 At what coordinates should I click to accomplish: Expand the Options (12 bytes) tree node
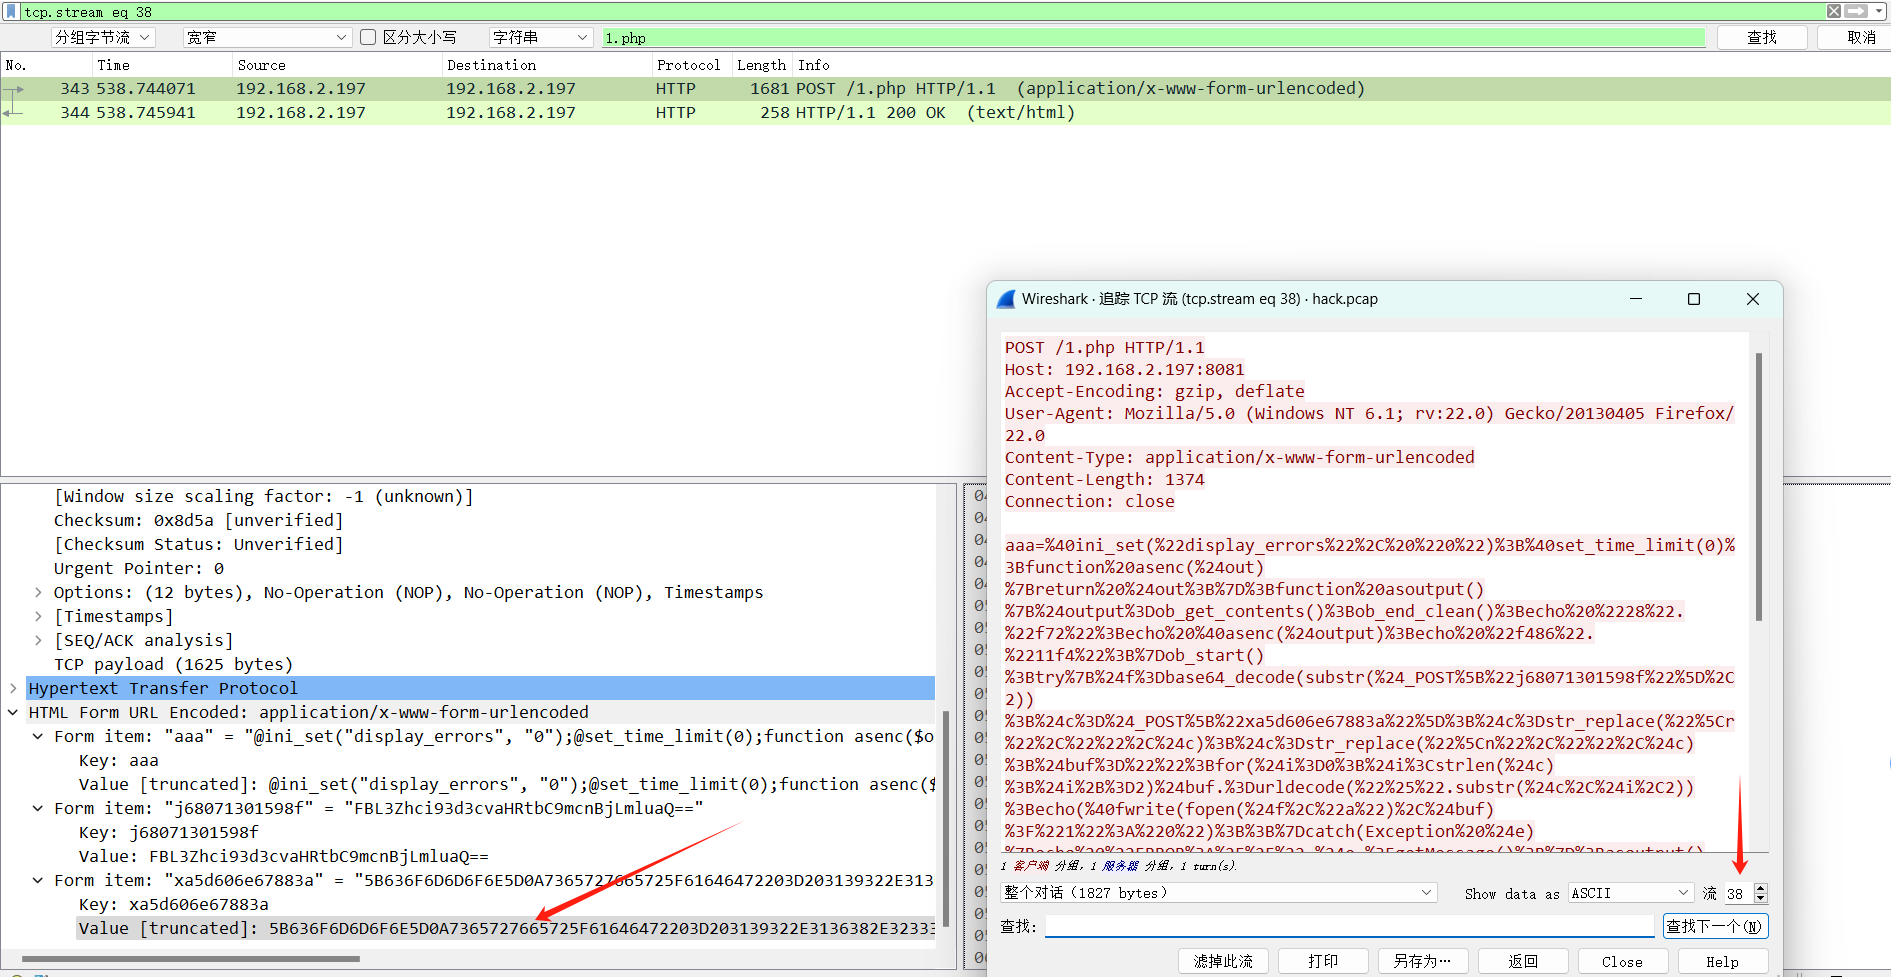click(38, 593)
